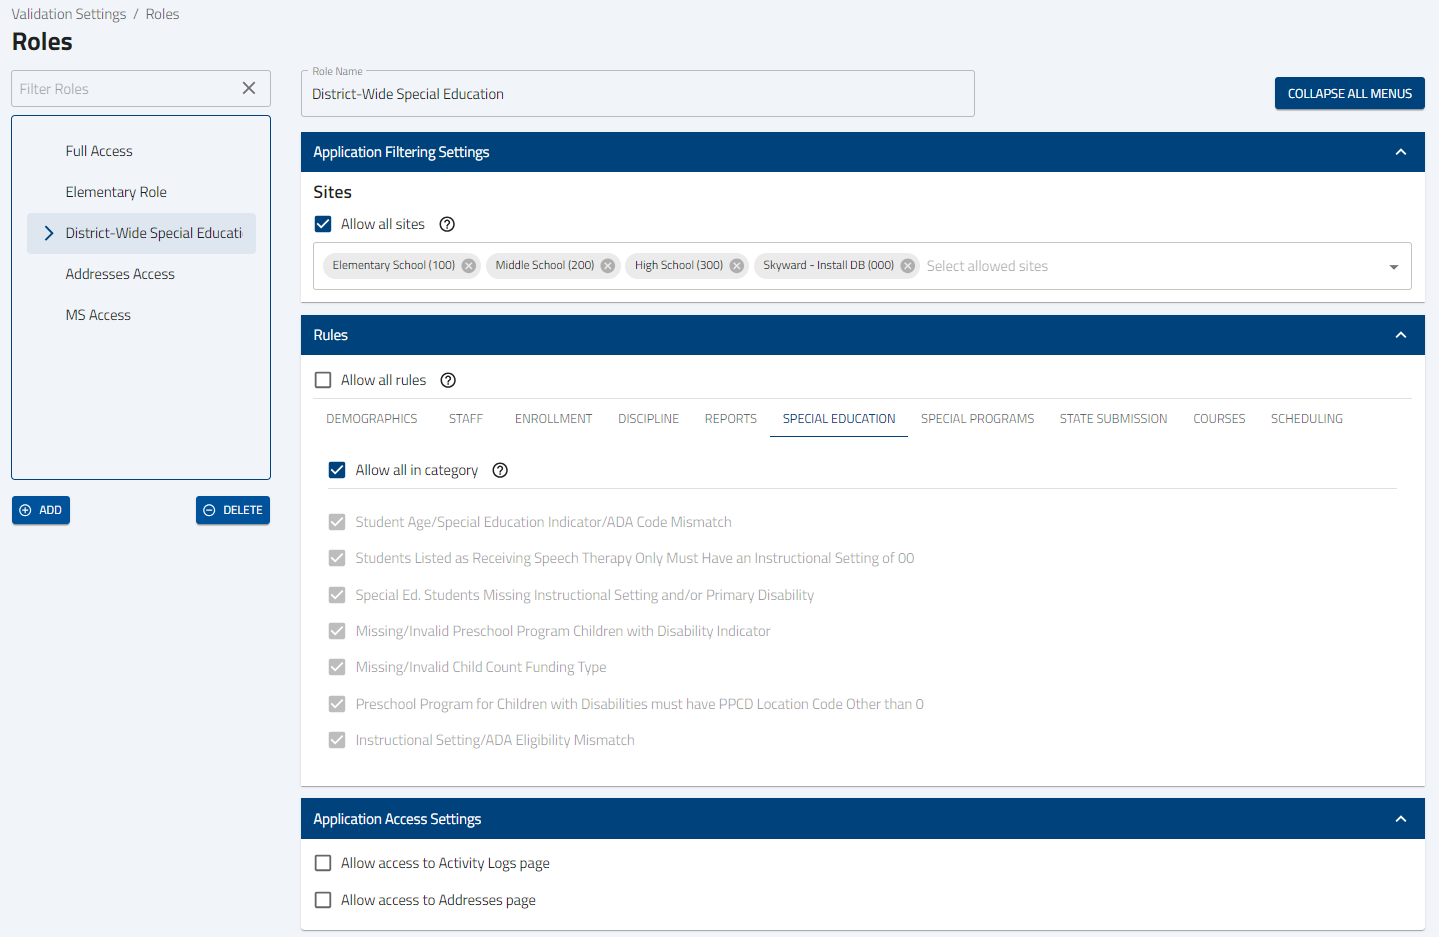Select the Elementary Role

click(x=141, y=192)
